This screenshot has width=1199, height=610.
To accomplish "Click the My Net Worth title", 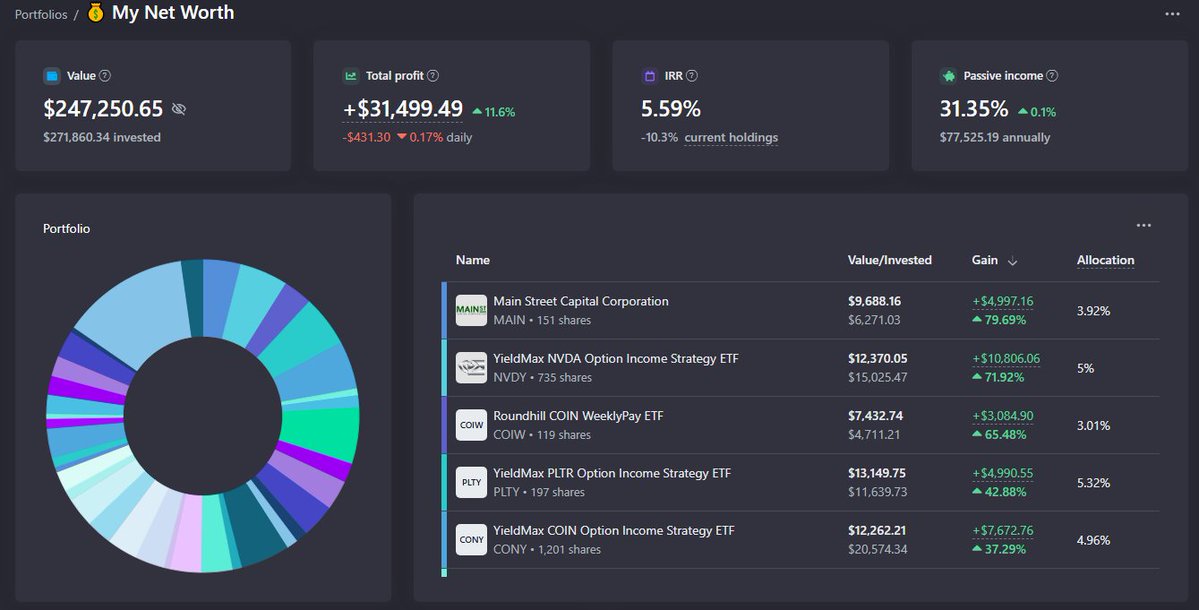I will [173, 13].
